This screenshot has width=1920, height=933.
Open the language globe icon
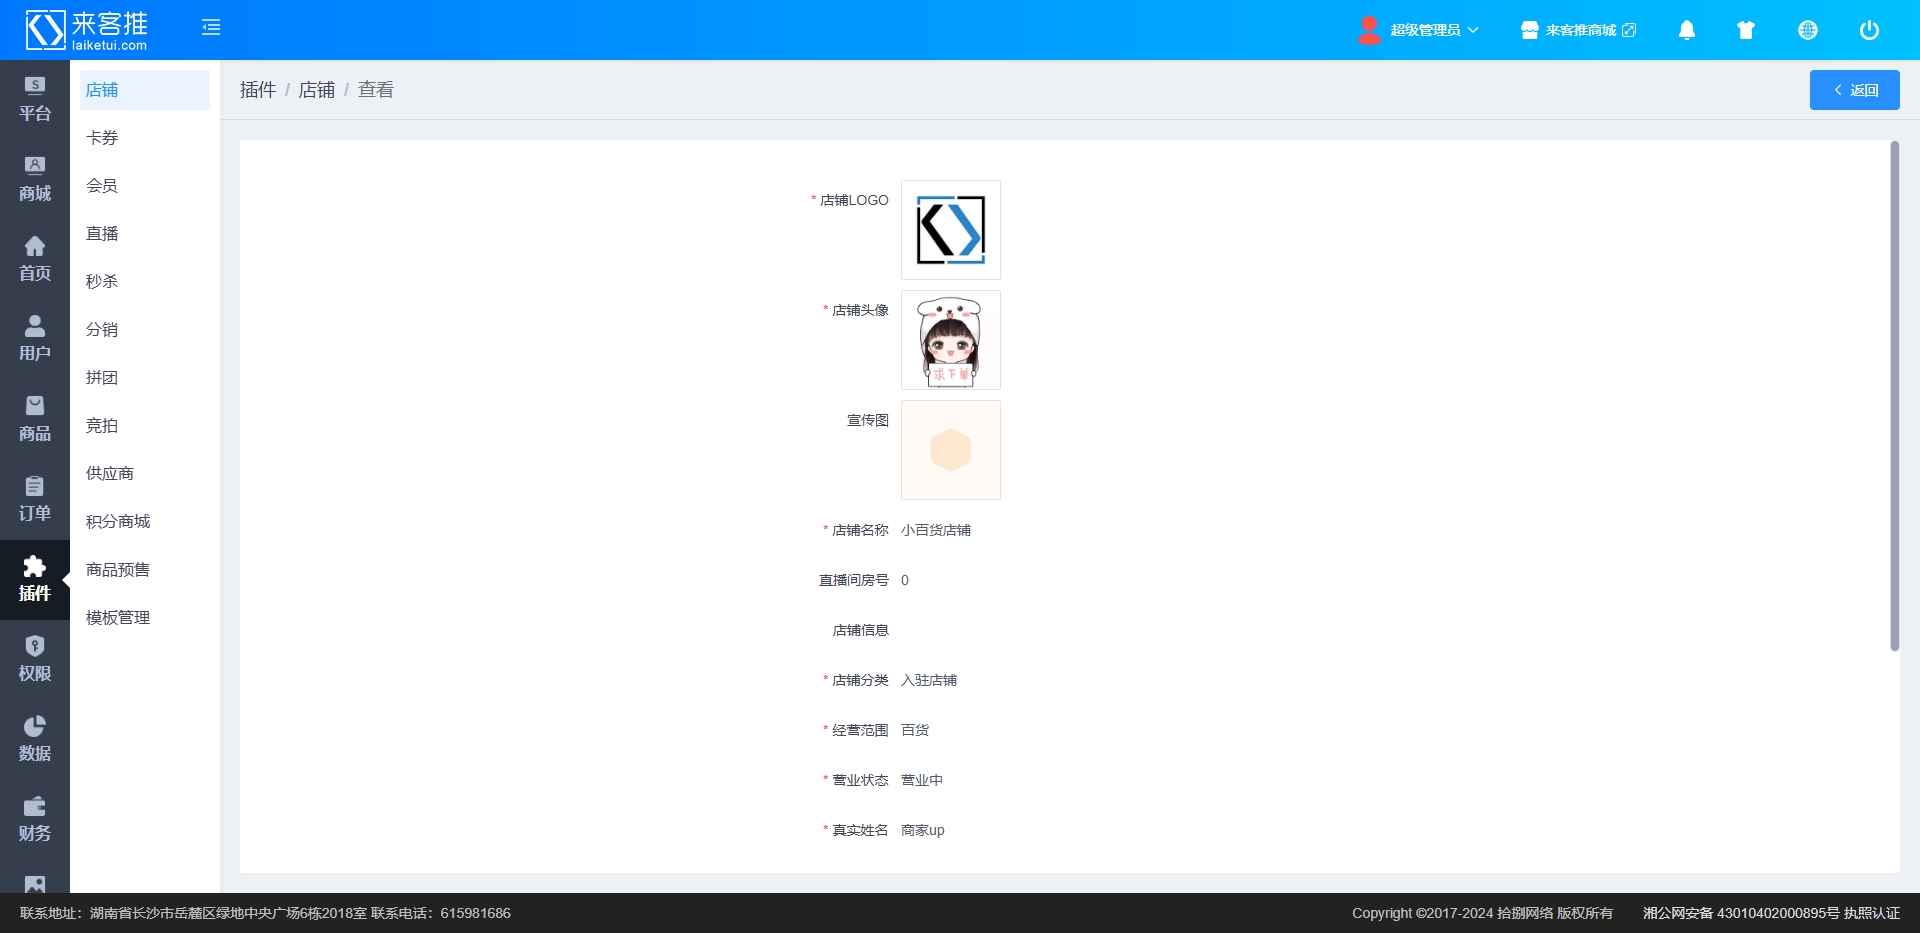[x=1807, y=30]
